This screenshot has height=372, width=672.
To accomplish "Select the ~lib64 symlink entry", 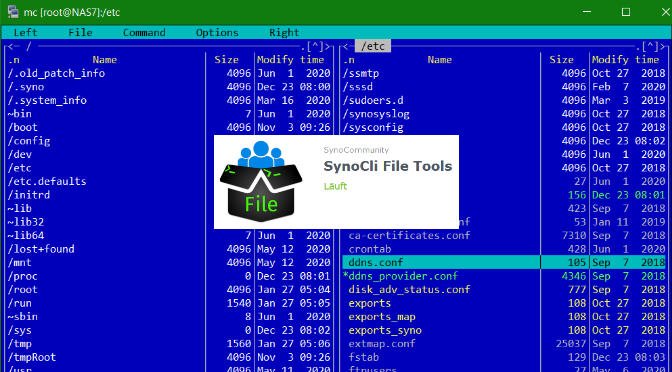I will pos(25,235).
